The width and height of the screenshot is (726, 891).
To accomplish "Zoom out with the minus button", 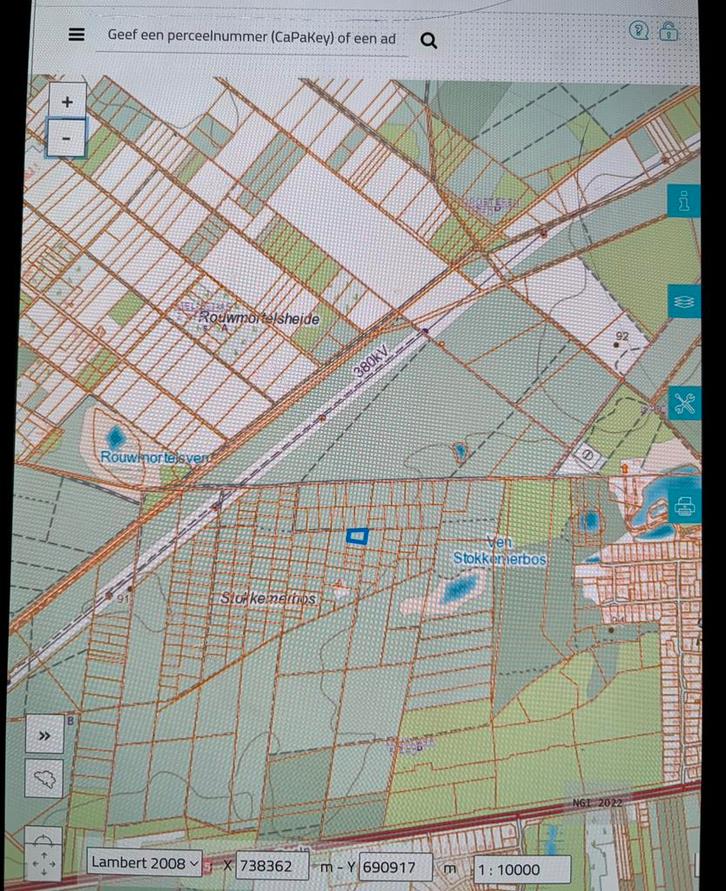I will click(x=67, y=138).
